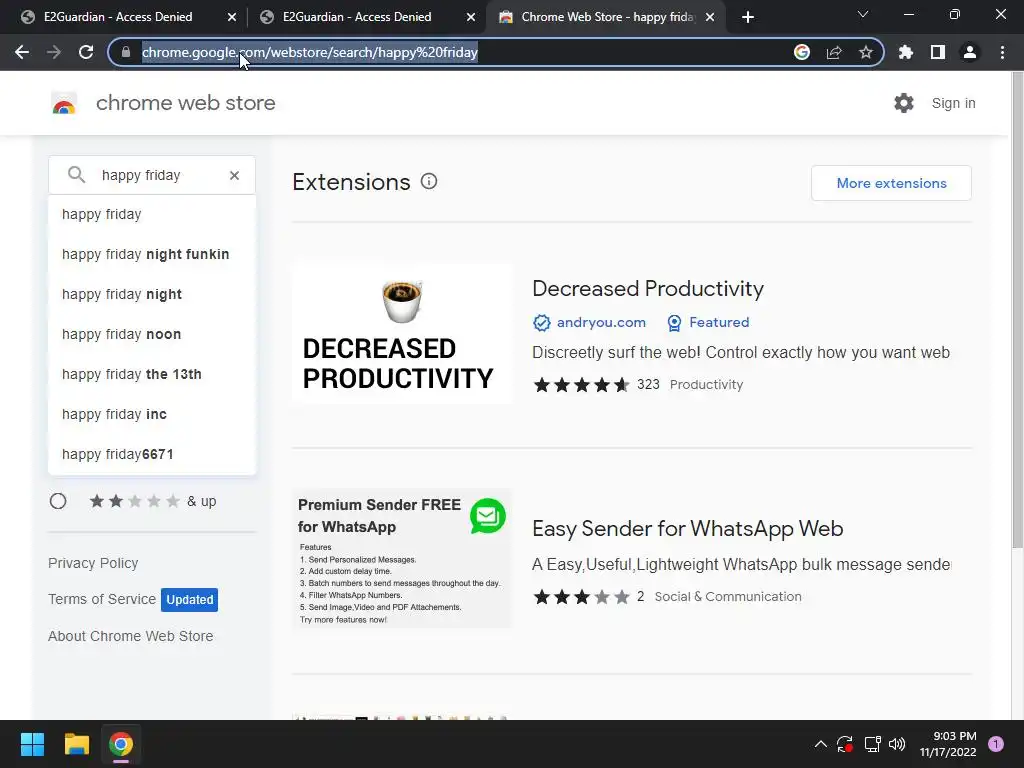View site information lock icon
1024x768 pixels.
tap(126, 52)
